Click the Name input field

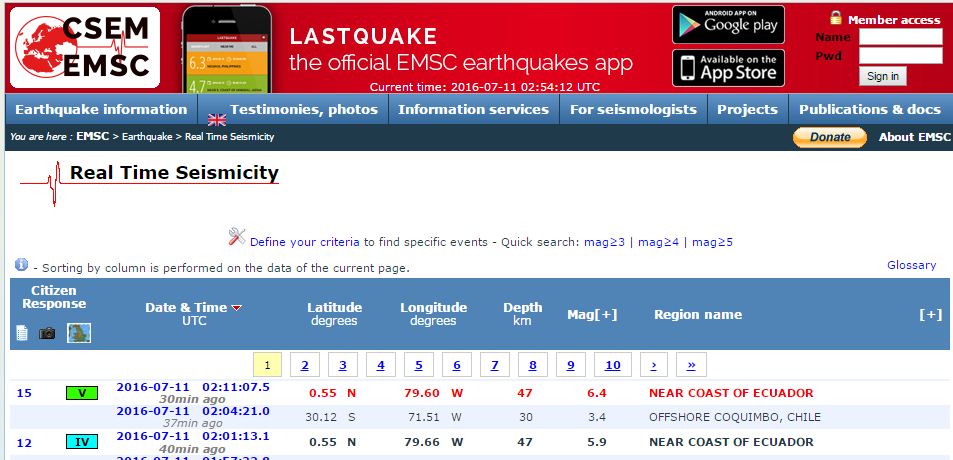900,37
